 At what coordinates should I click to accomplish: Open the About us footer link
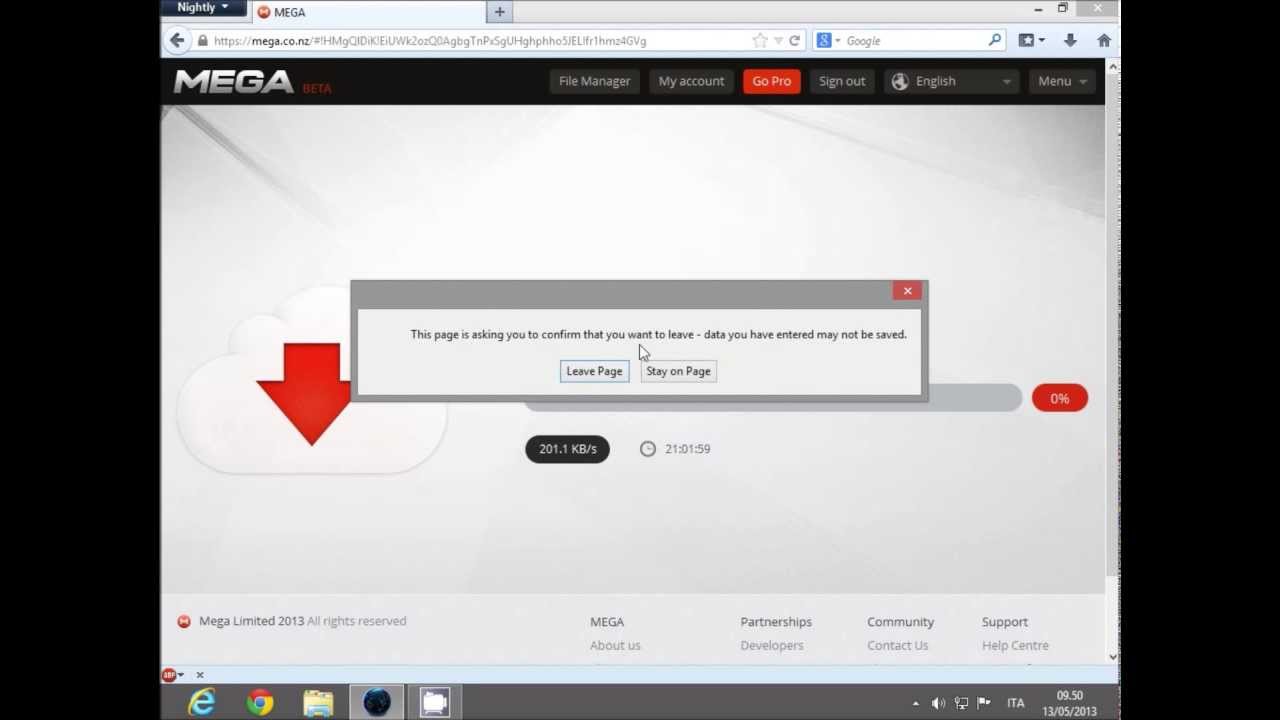[x=615, y=645]
